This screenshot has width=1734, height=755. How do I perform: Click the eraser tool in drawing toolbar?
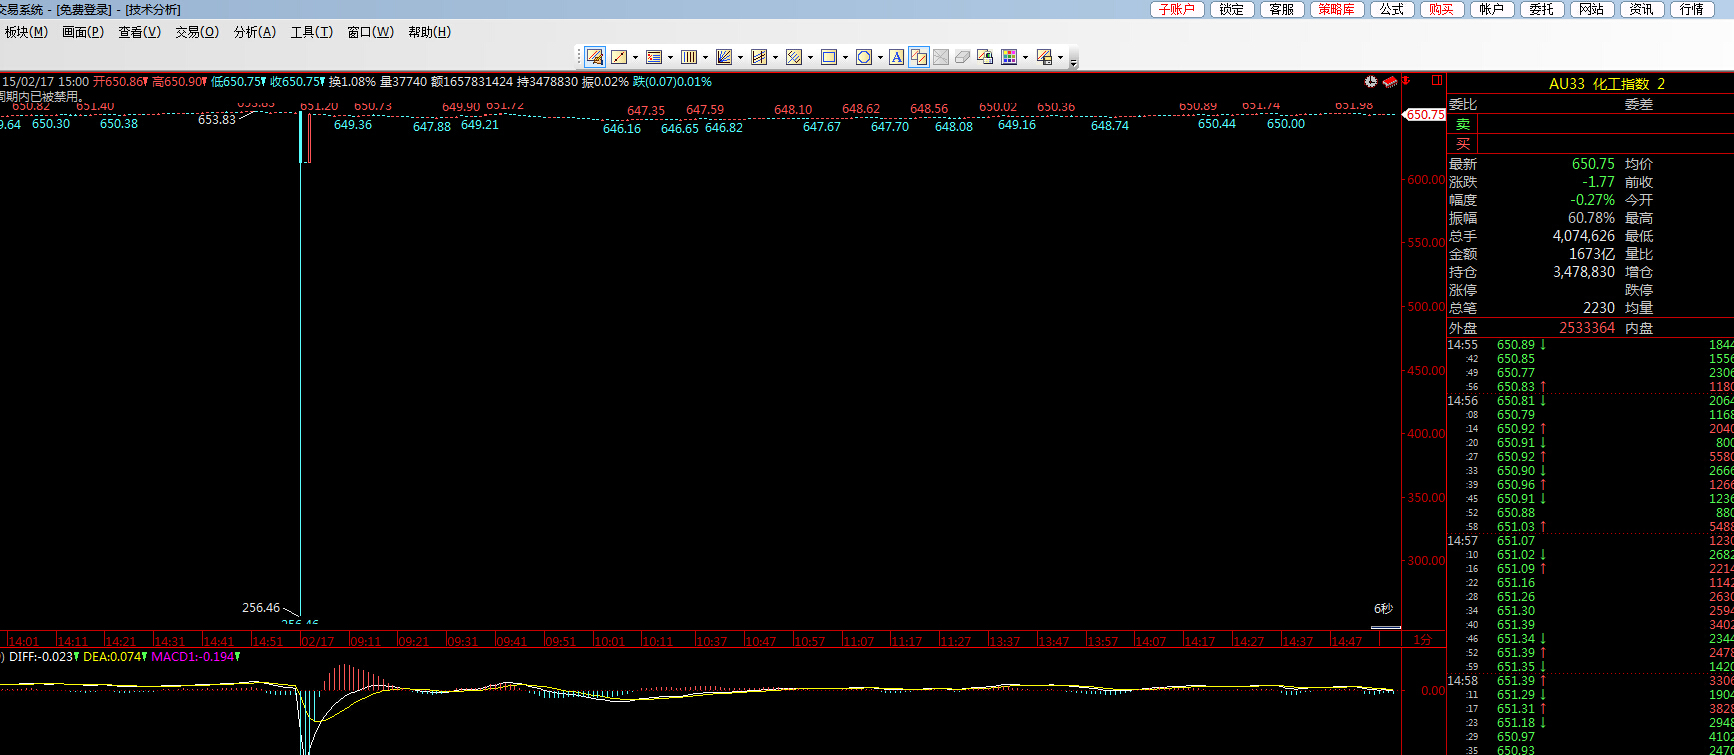click(962, 57)
